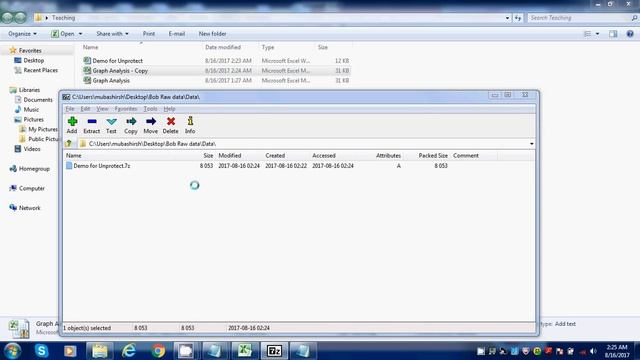Open Documents library
This screenshot has width=640, height=360.
[38, 100]
